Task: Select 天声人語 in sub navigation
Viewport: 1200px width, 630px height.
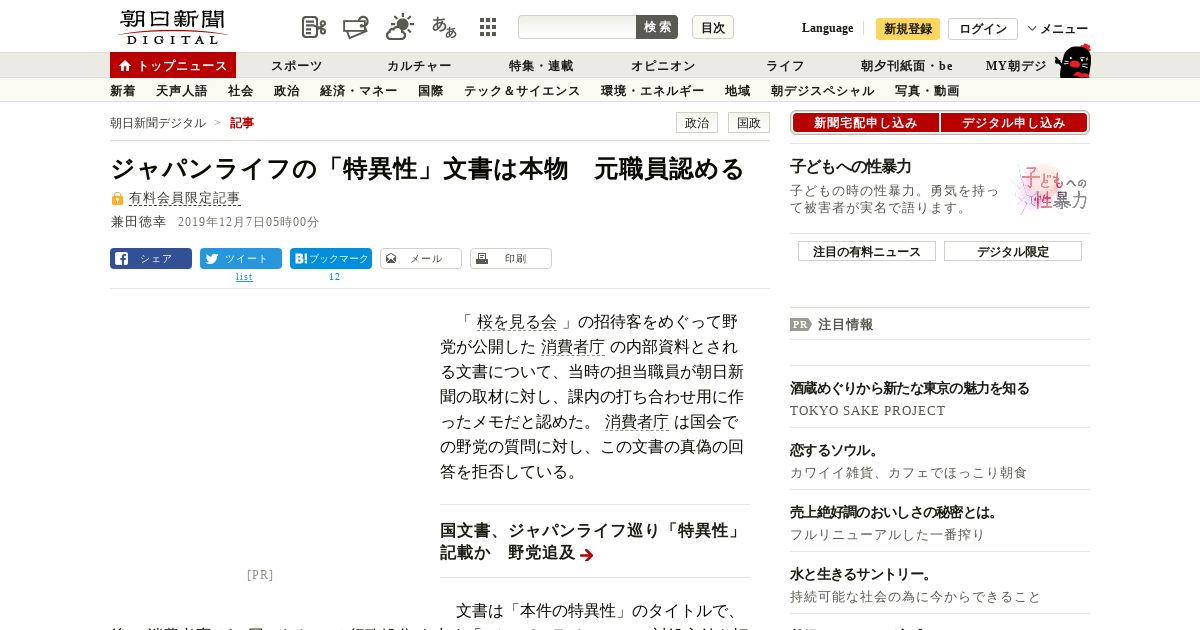Action: [182, 91]
